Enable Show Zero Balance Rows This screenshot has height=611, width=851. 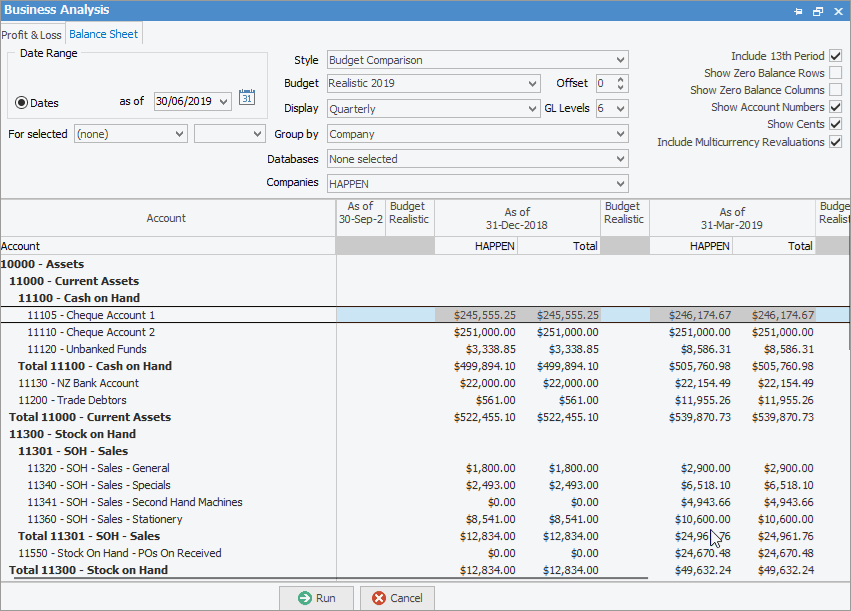tap(835, 73)
